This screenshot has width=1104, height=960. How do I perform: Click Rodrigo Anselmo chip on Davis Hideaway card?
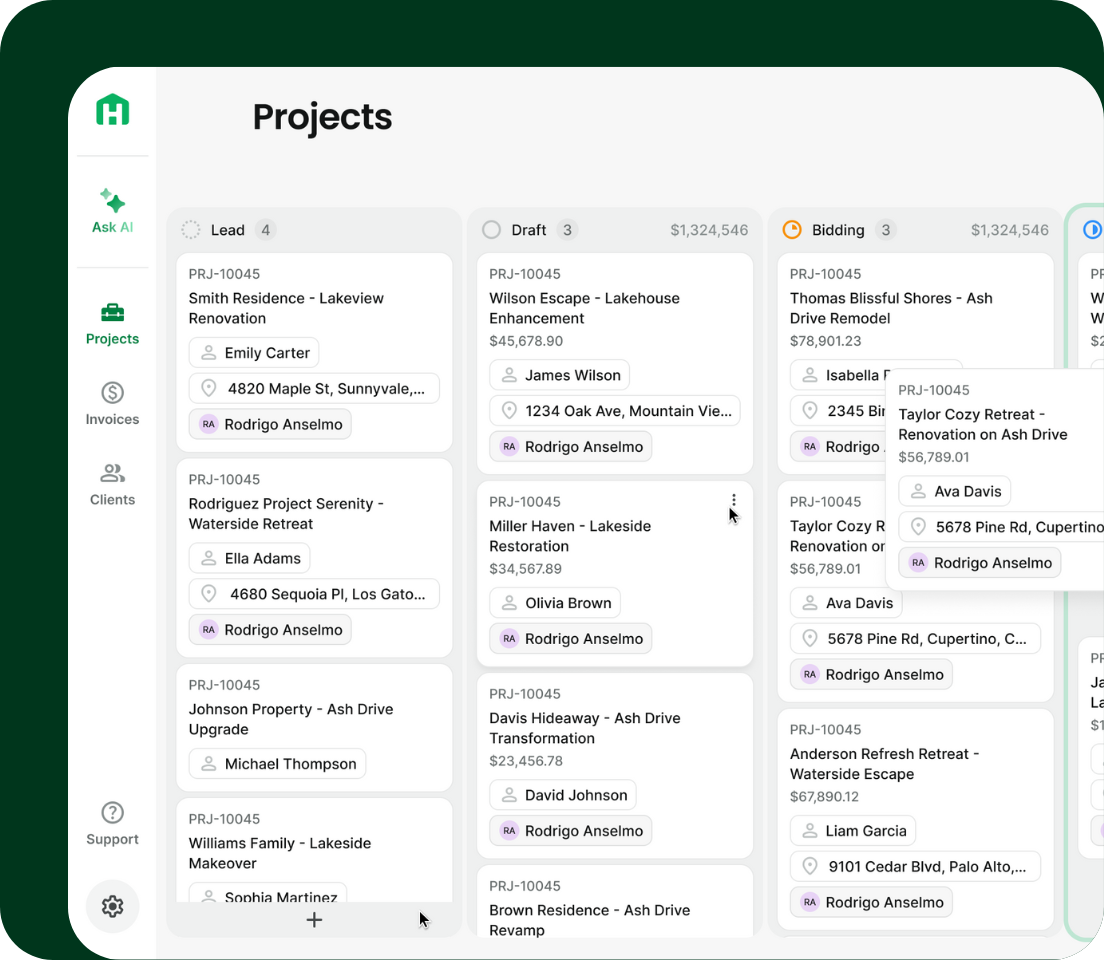pos(571,830)
